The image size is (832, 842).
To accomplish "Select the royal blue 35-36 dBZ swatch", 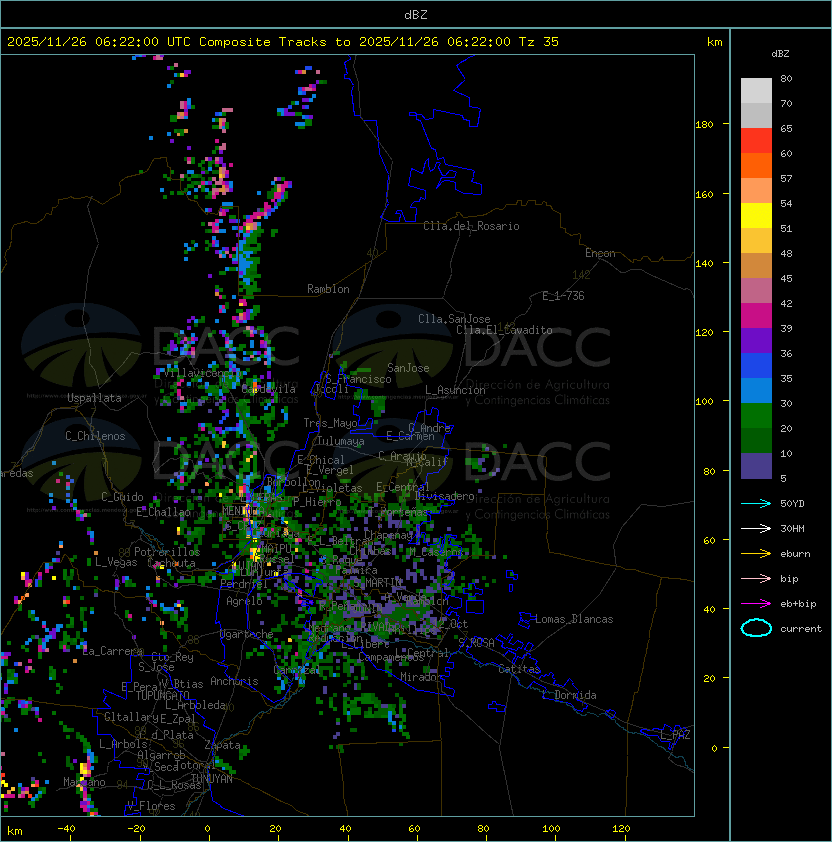I will pos(756,365).
